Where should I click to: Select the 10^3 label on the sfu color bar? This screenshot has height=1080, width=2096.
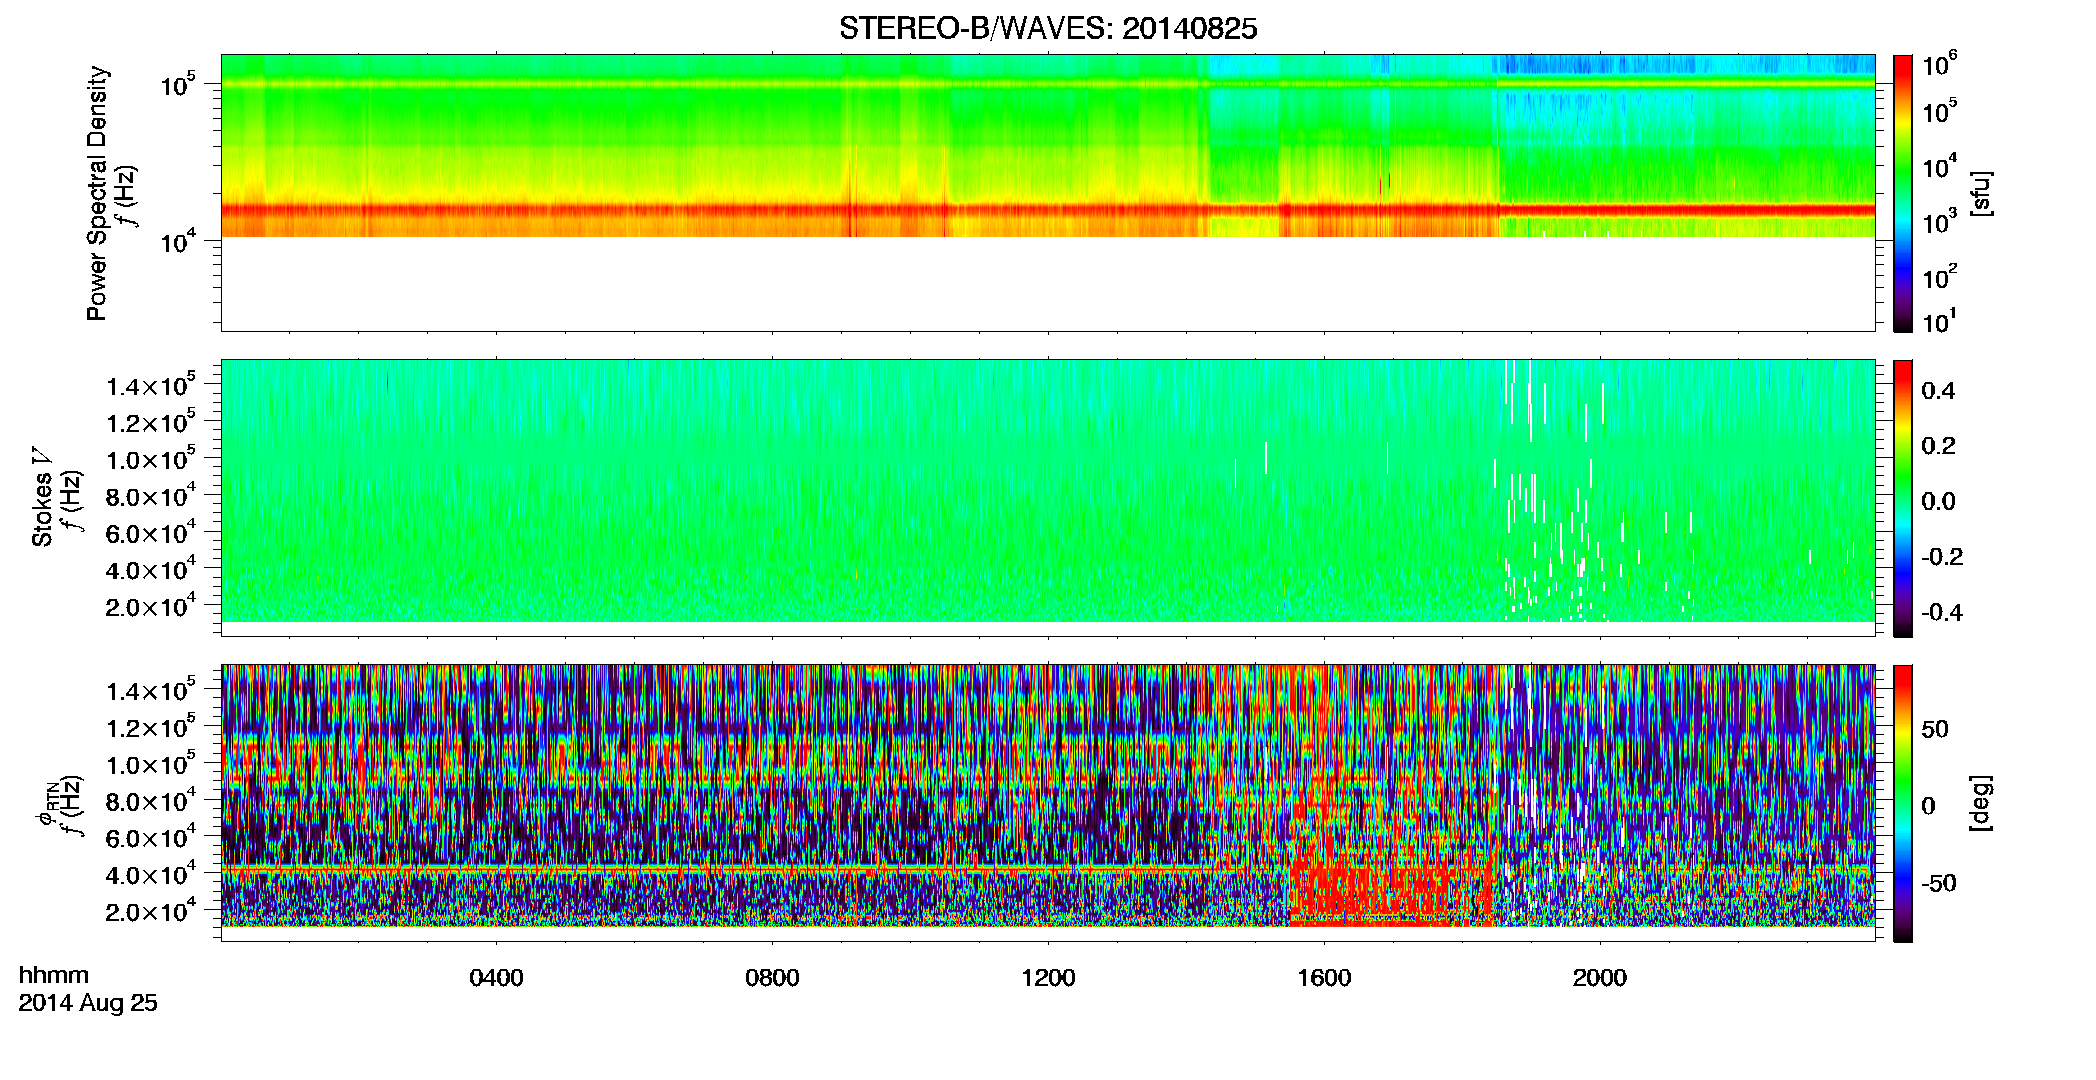click(x=1940, y=222)
